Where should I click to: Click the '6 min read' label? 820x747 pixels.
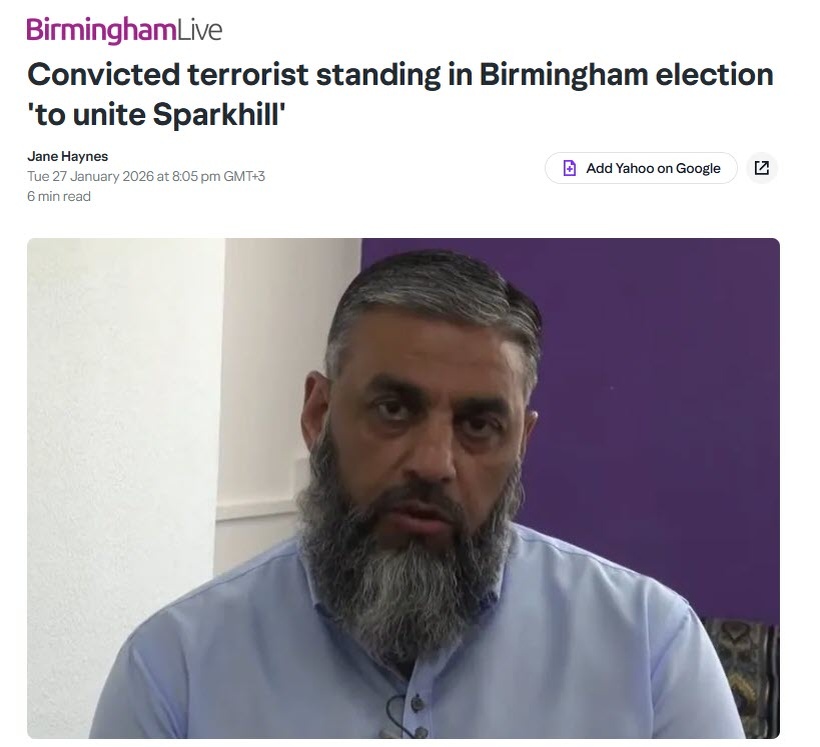click(x=59, y=196)
